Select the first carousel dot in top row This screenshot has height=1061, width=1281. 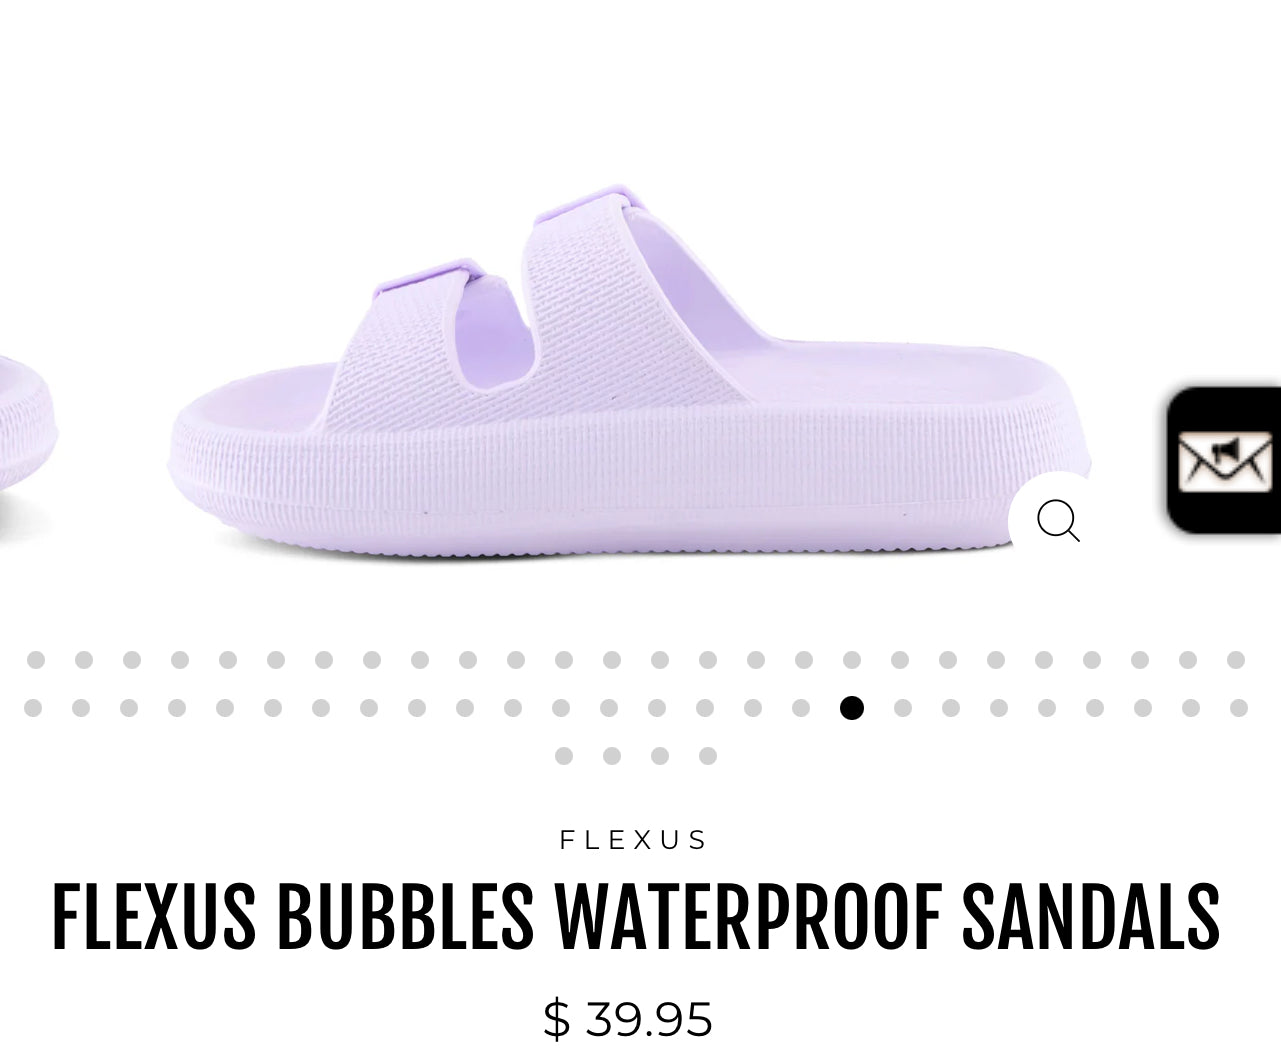click(36, 660)
